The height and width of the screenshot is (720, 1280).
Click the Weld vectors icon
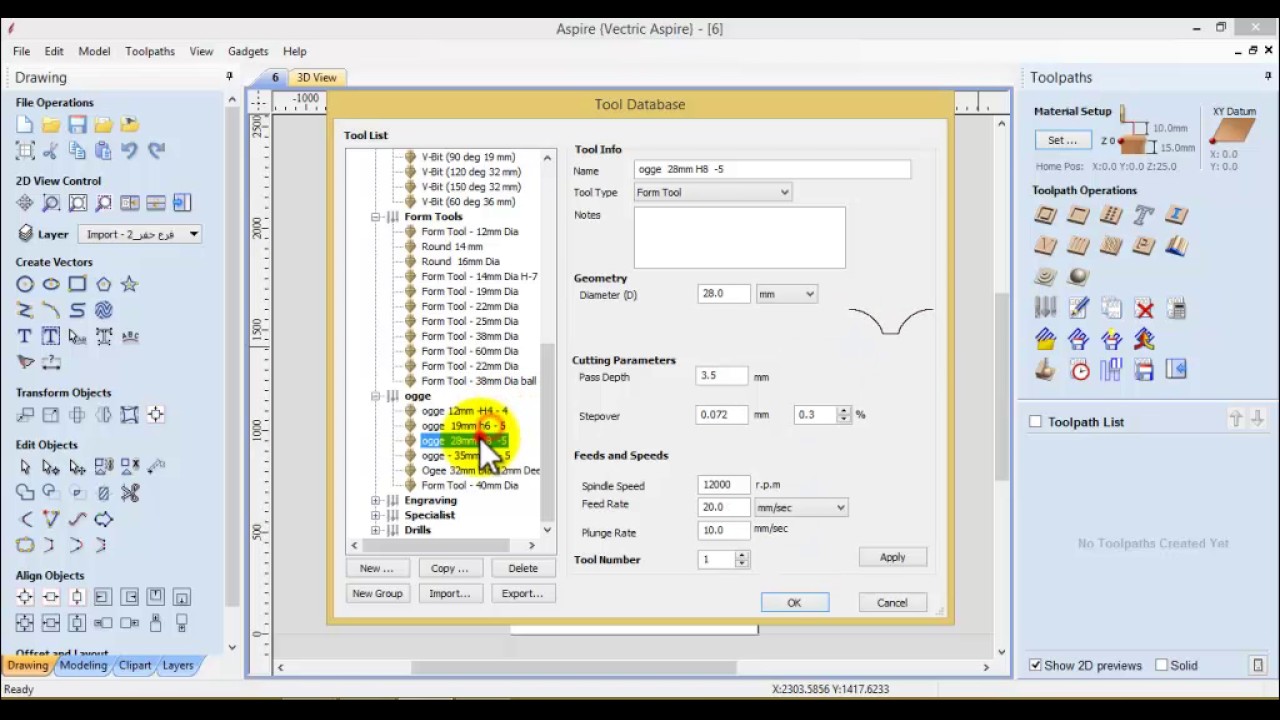coord(25,493)
